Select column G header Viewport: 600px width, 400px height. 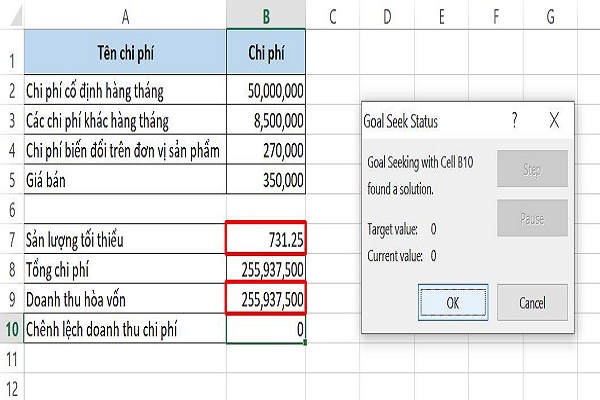551,14
